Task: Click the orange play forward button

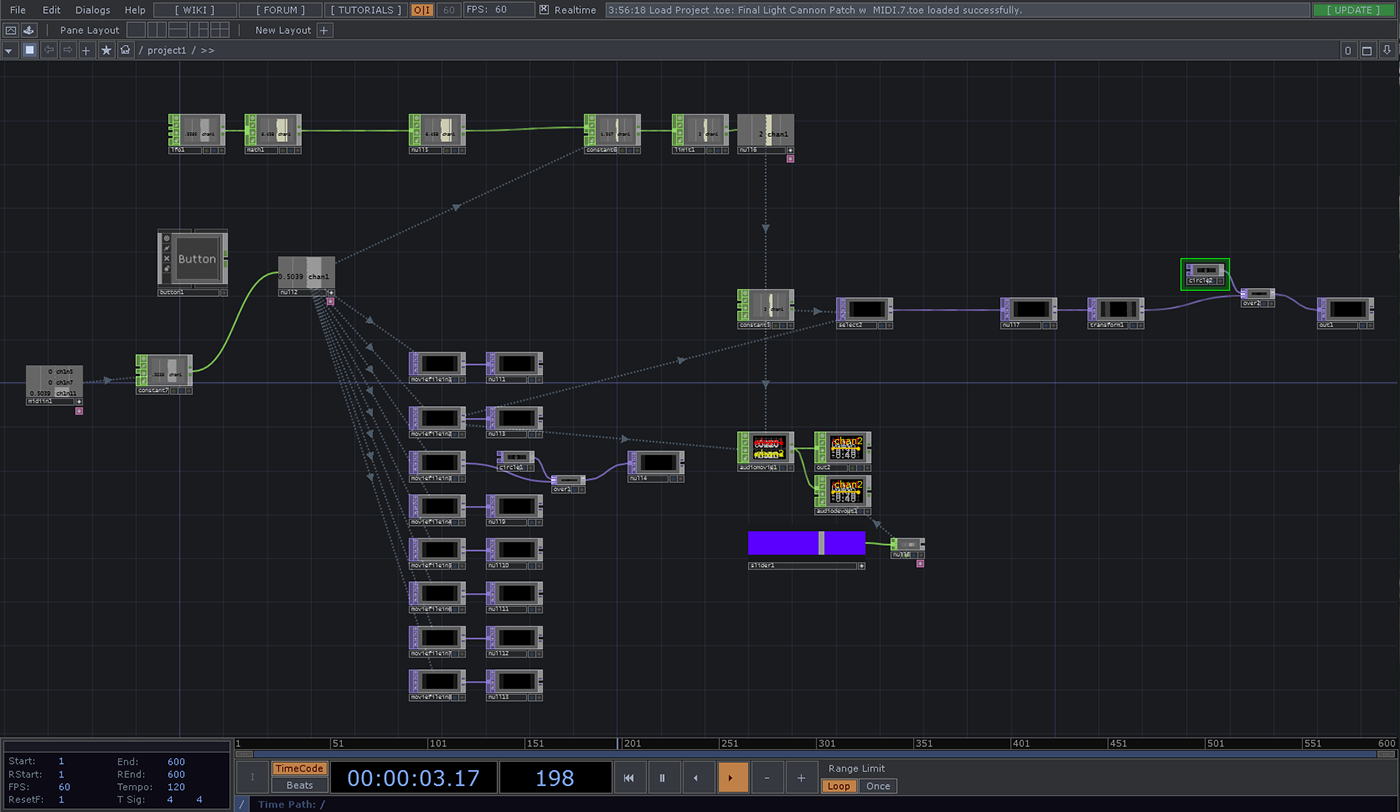Action: (732, 777)
